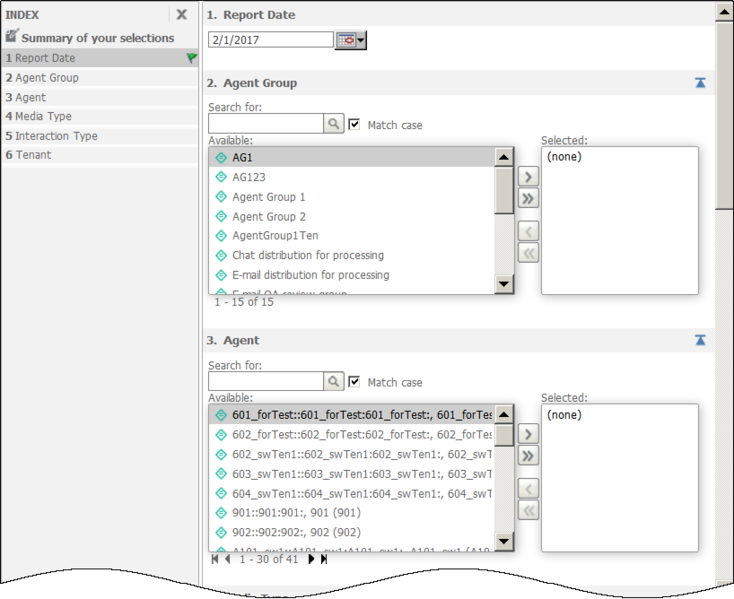Image resolution: width=734 pixels, height=599 pixels.
Task: Click the up arrow of Agent list scrollbar
Action: (504, 415)
